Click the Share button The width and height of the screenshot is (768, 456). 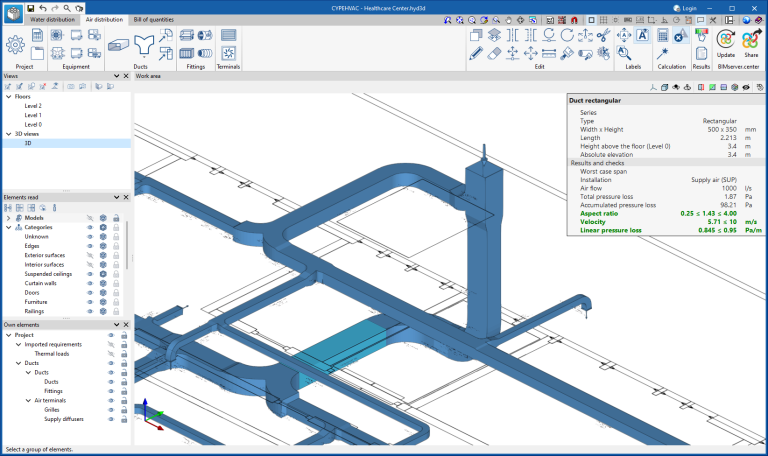pos(751,44)
